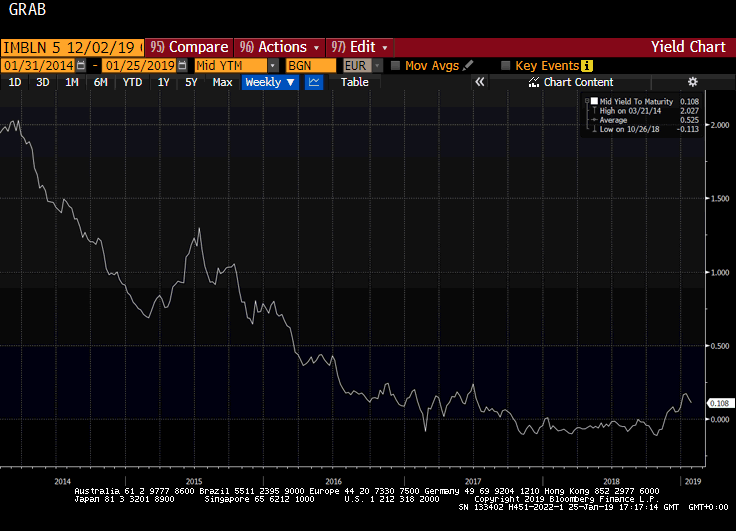Select the 6M range tab
Screen dimensions: 736x531
point(100,82)
